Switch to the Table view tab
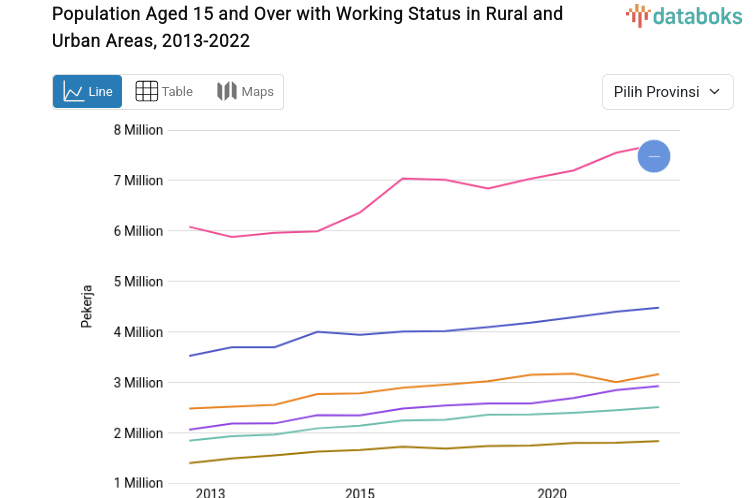The height and width of the screenshot is (498, 753). point(164,92)
